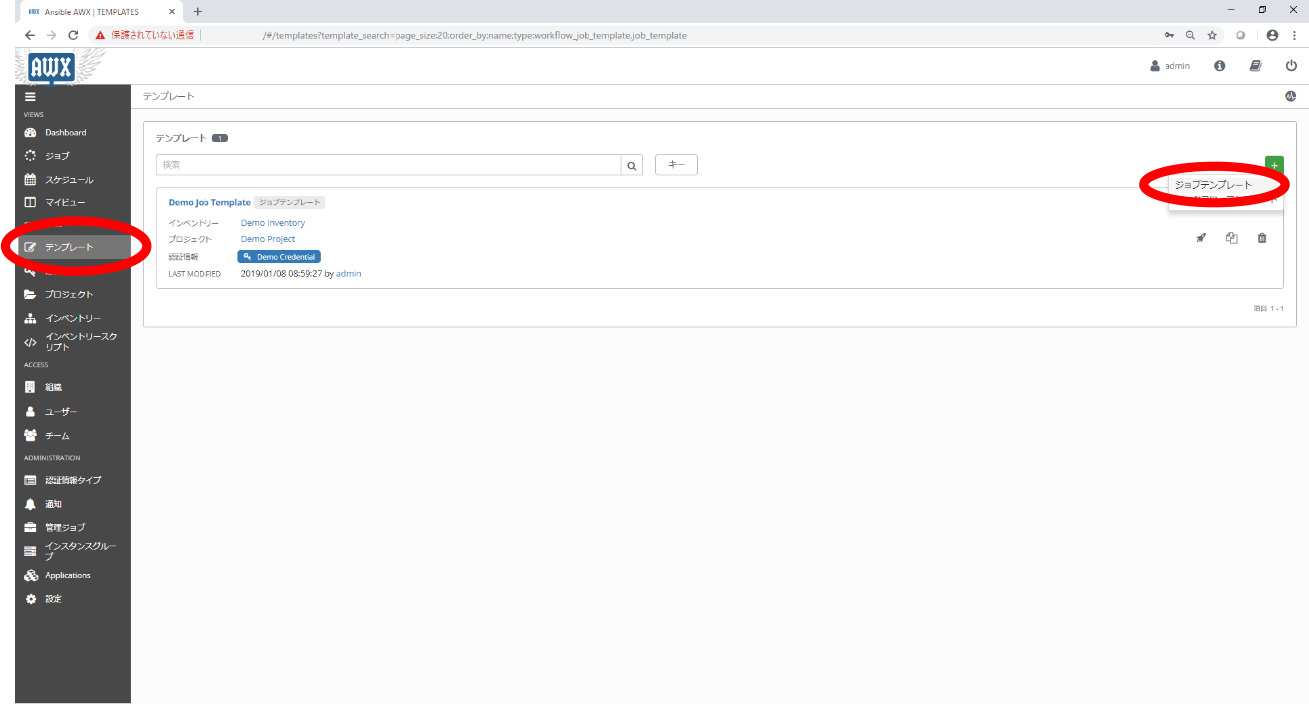Open the admin user menu

click(x=1170, y=66)
